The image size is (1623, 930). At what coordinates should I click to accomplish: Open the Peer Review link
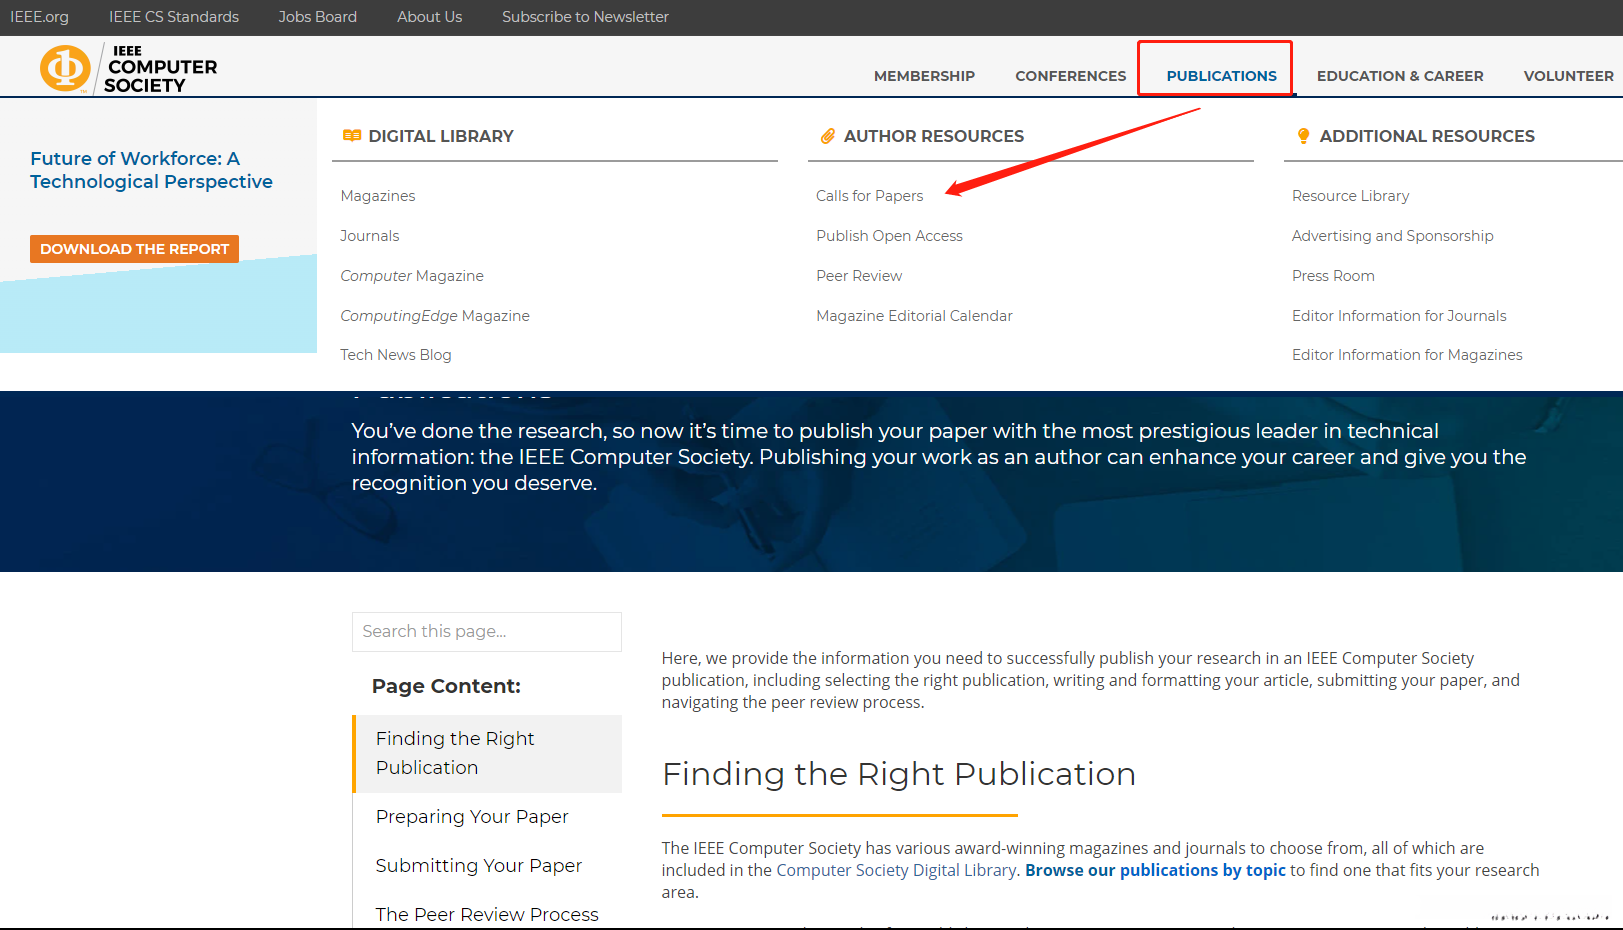click(859, 276)
